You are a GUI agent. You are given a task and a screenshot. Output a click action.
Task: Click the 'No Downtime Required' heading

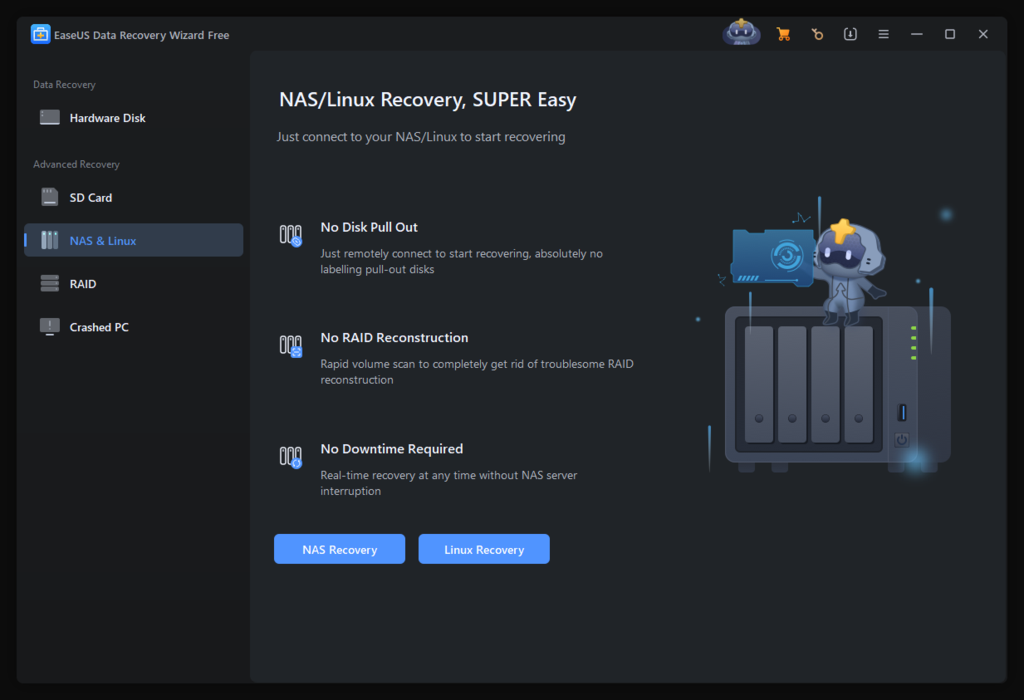pos(392,449)
